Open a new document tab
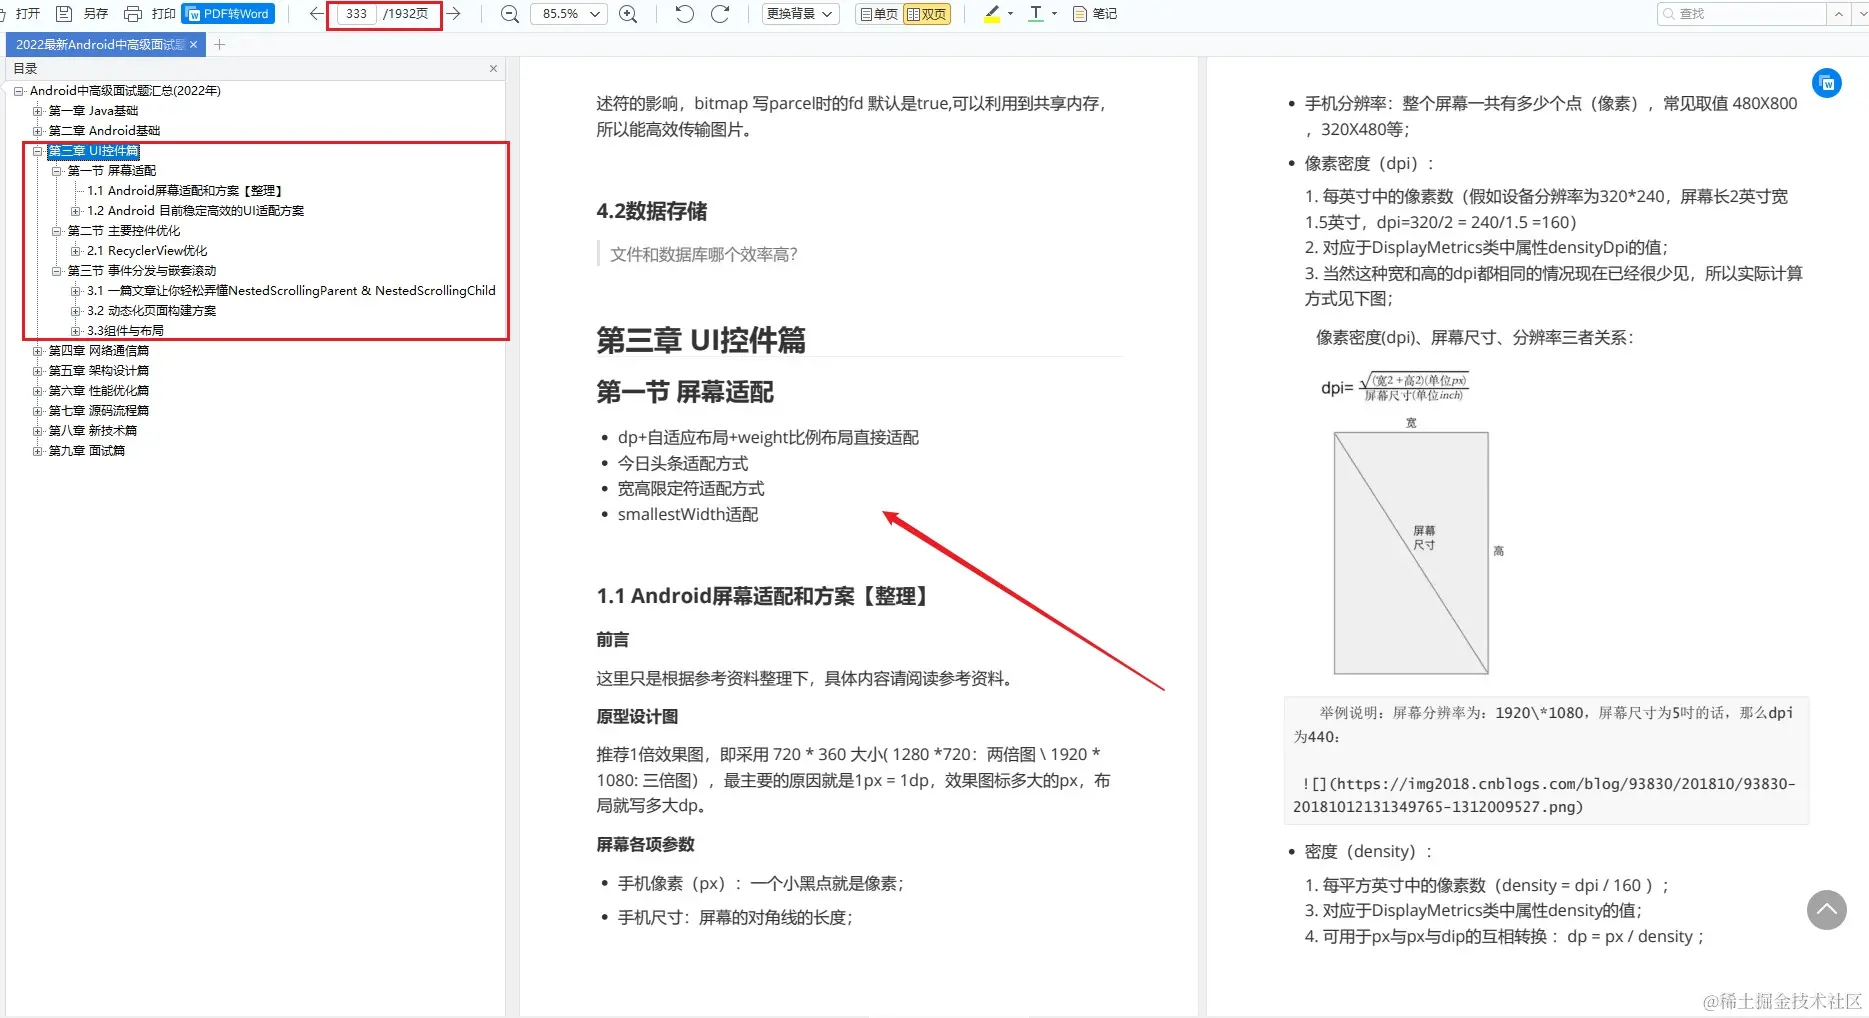 pyautogui.click(x=218, y=44)
